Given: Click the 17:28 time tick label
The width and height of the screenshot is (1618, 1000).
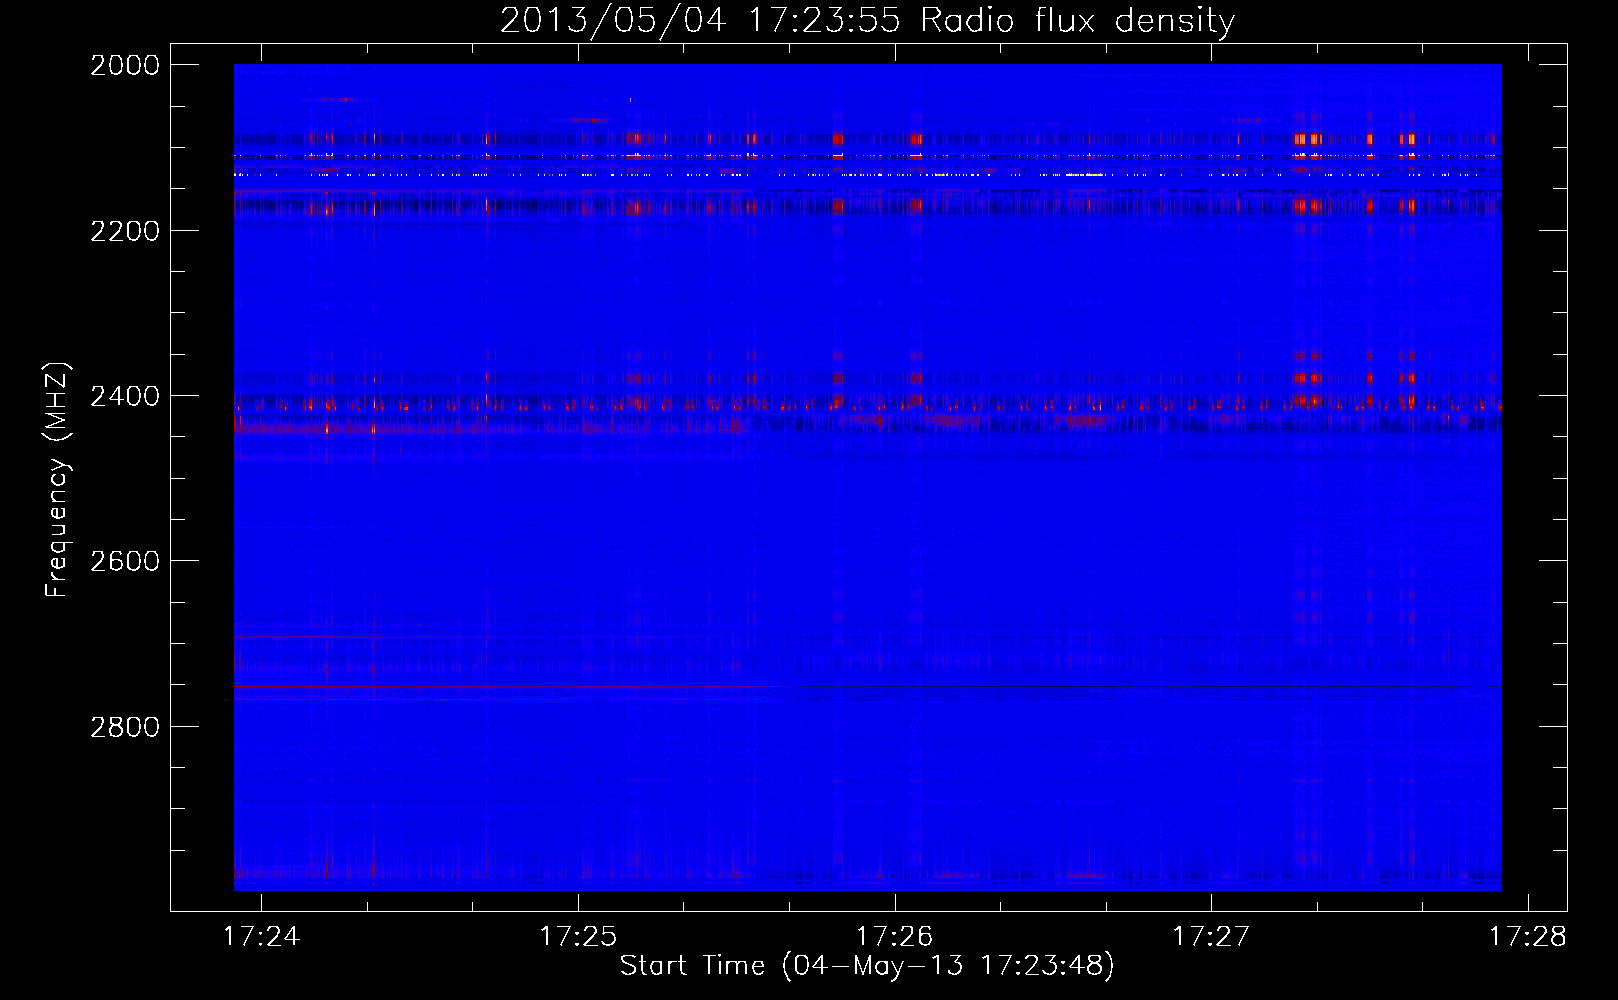Looking at the screenshot, I should click(1528, 936).
